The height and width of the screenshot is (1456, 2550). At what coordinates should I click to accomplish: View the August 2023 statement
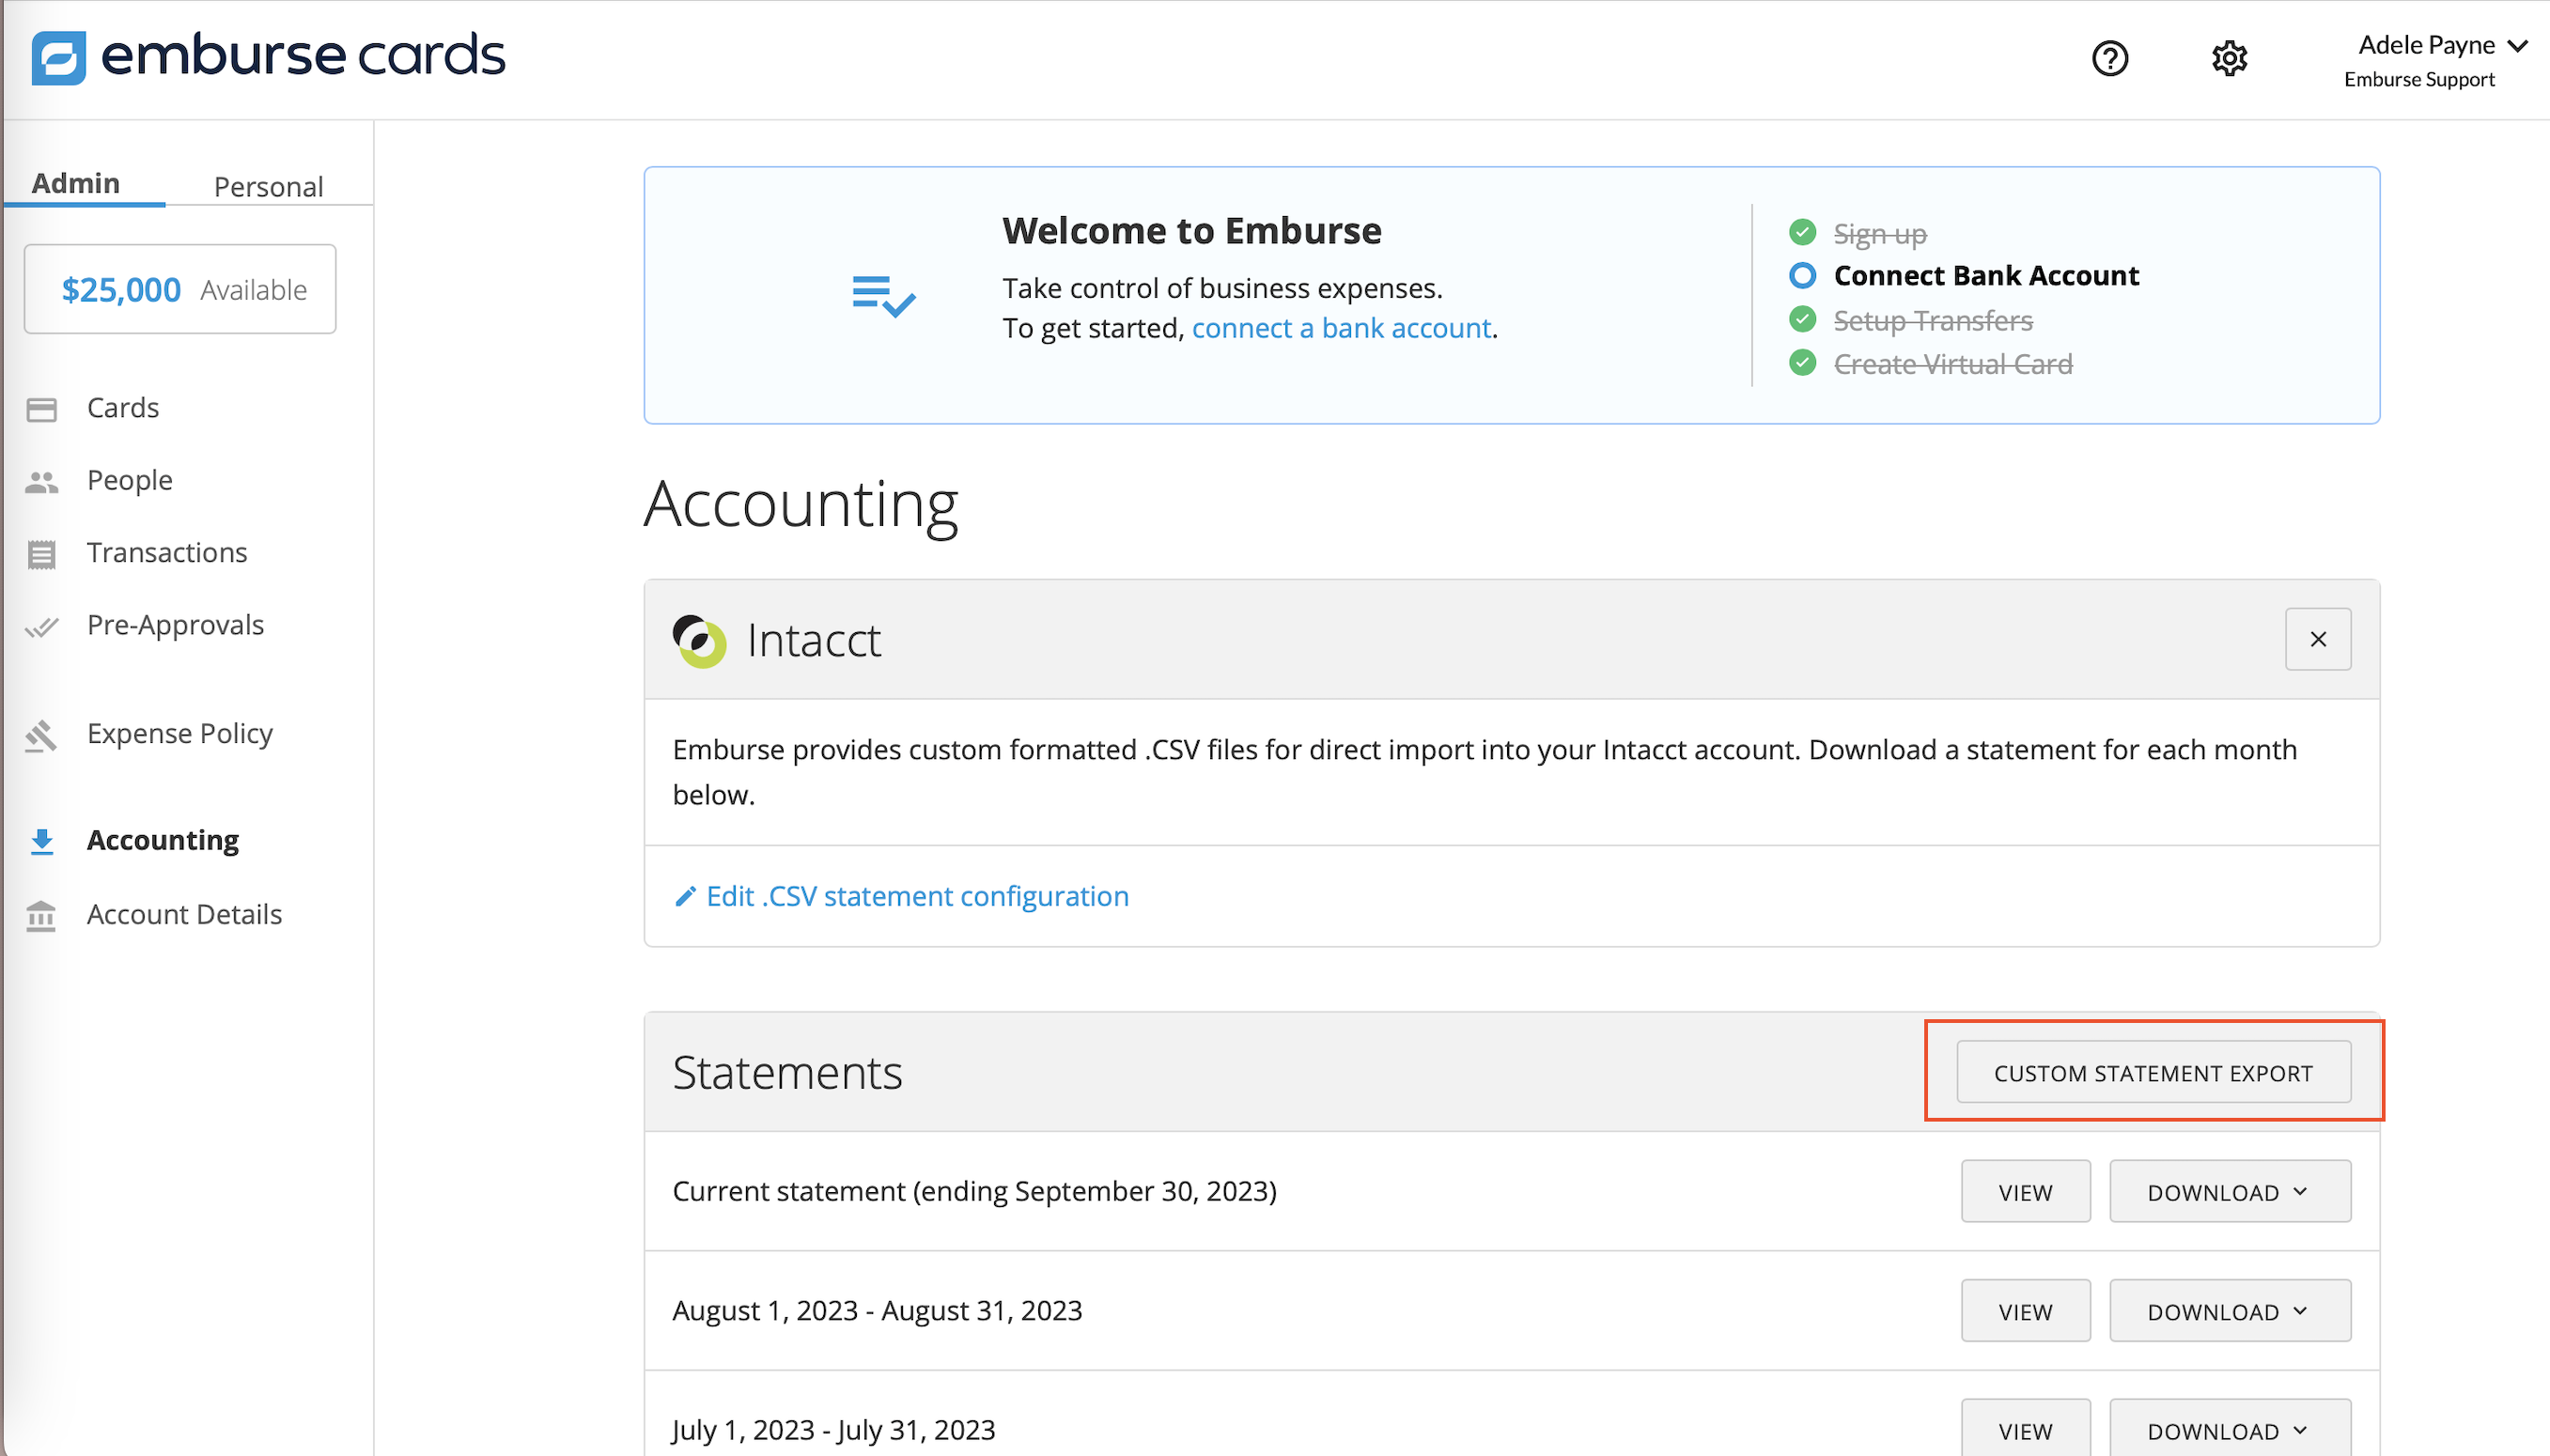pos(2025,1310)
